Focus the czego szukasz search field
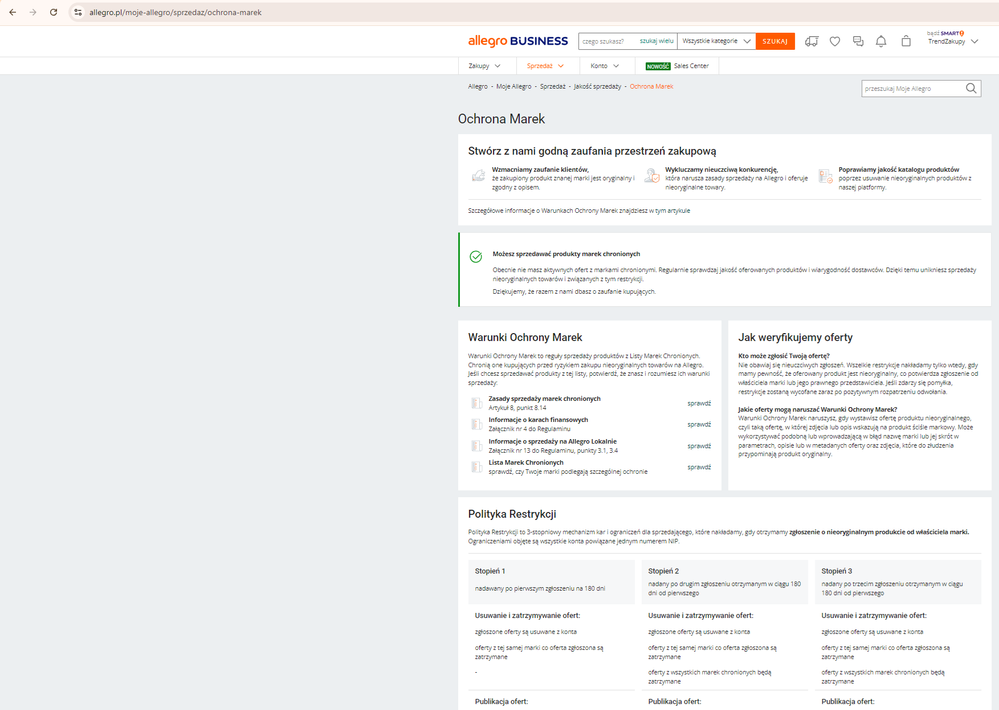 point(608,41)
